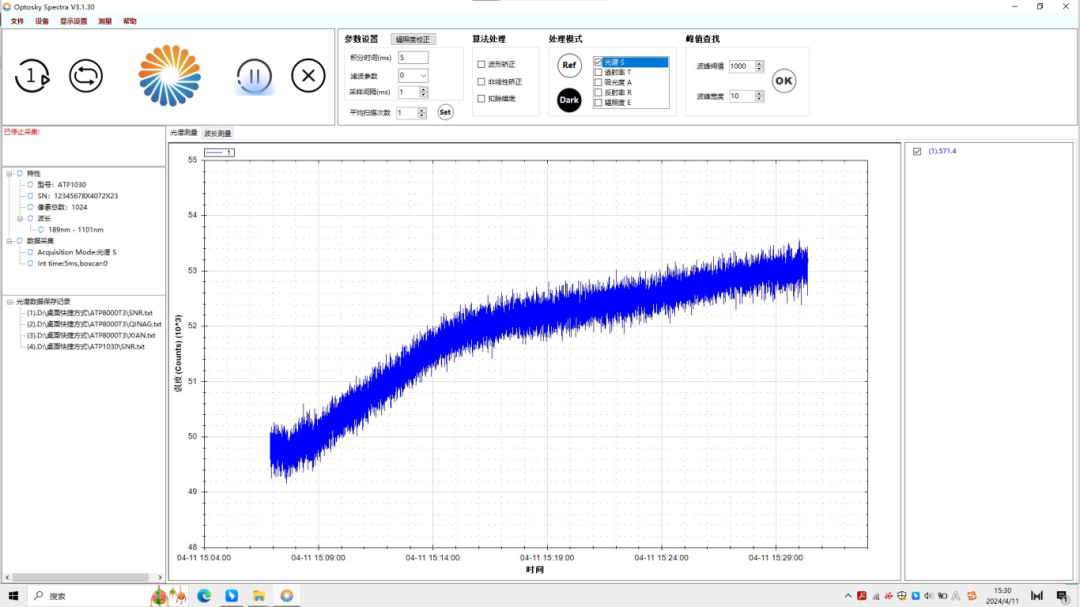The image size is (1080, 607).
Task: Enable 非线性矫正 checkbox
Action: point(481,81)
